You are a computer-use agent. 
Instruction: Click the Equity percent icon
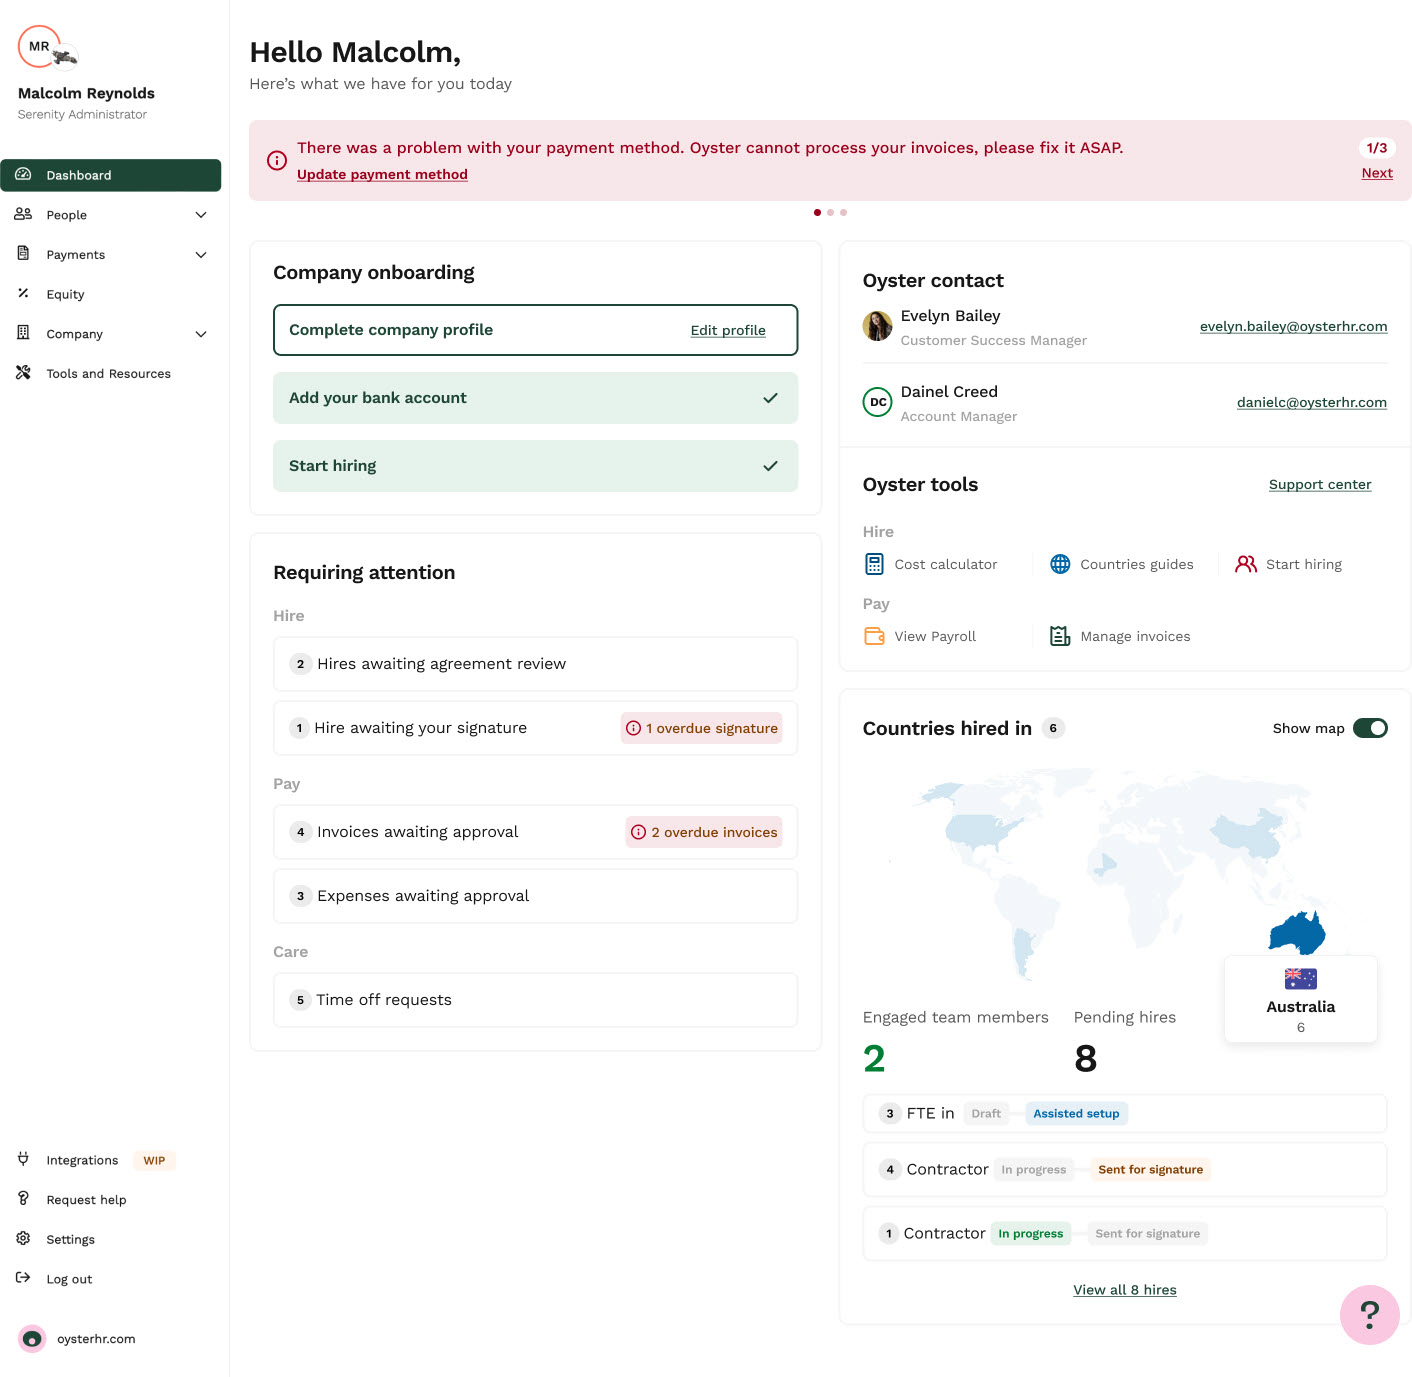tap(23, 293)
